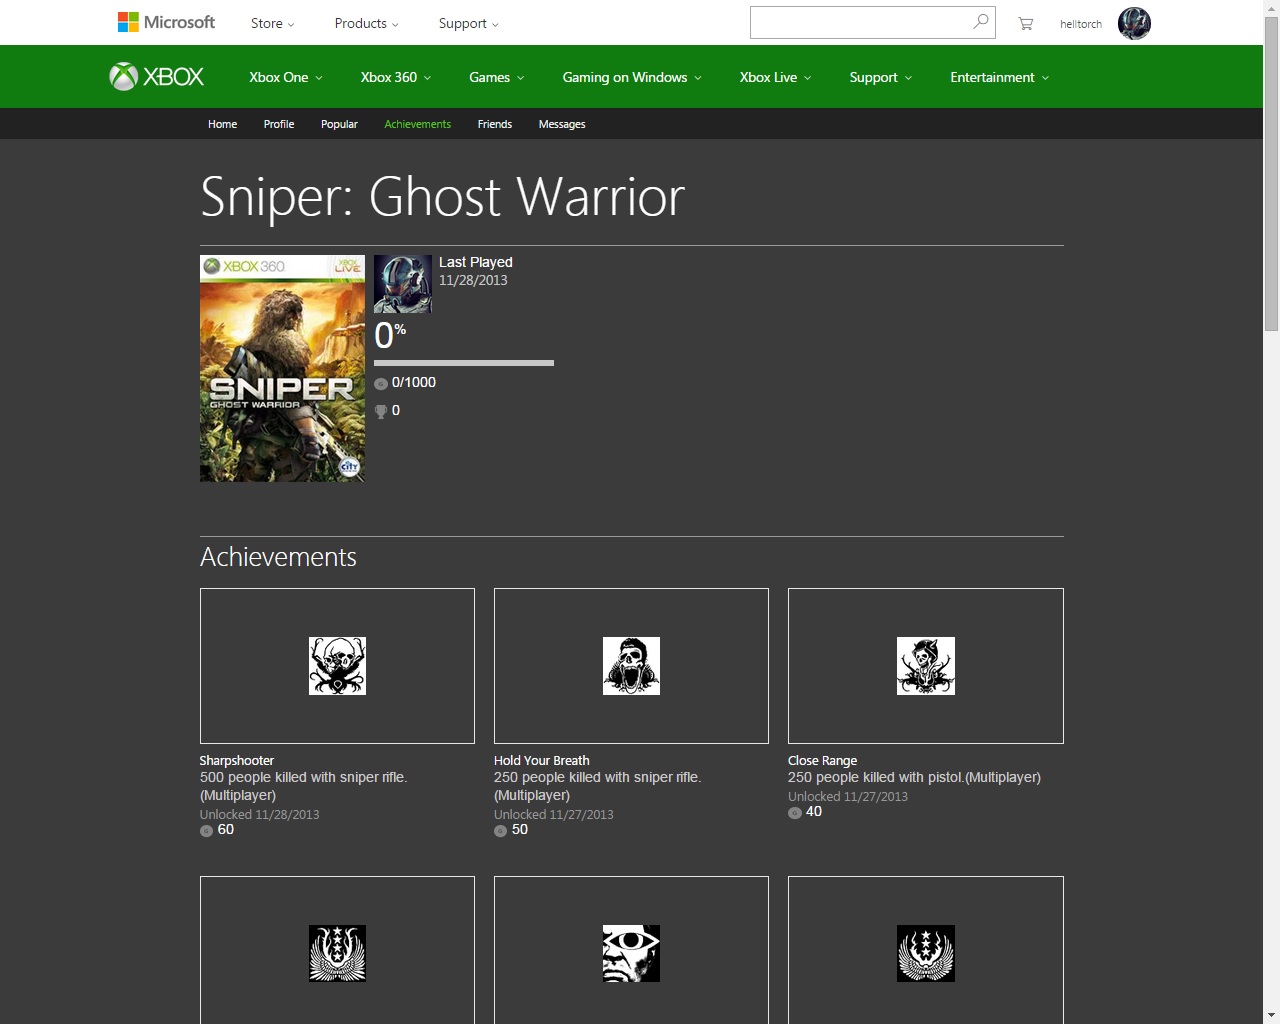Open the Games menu
The height and width of the screenshot is (1024, 1280).
(497, 77)
